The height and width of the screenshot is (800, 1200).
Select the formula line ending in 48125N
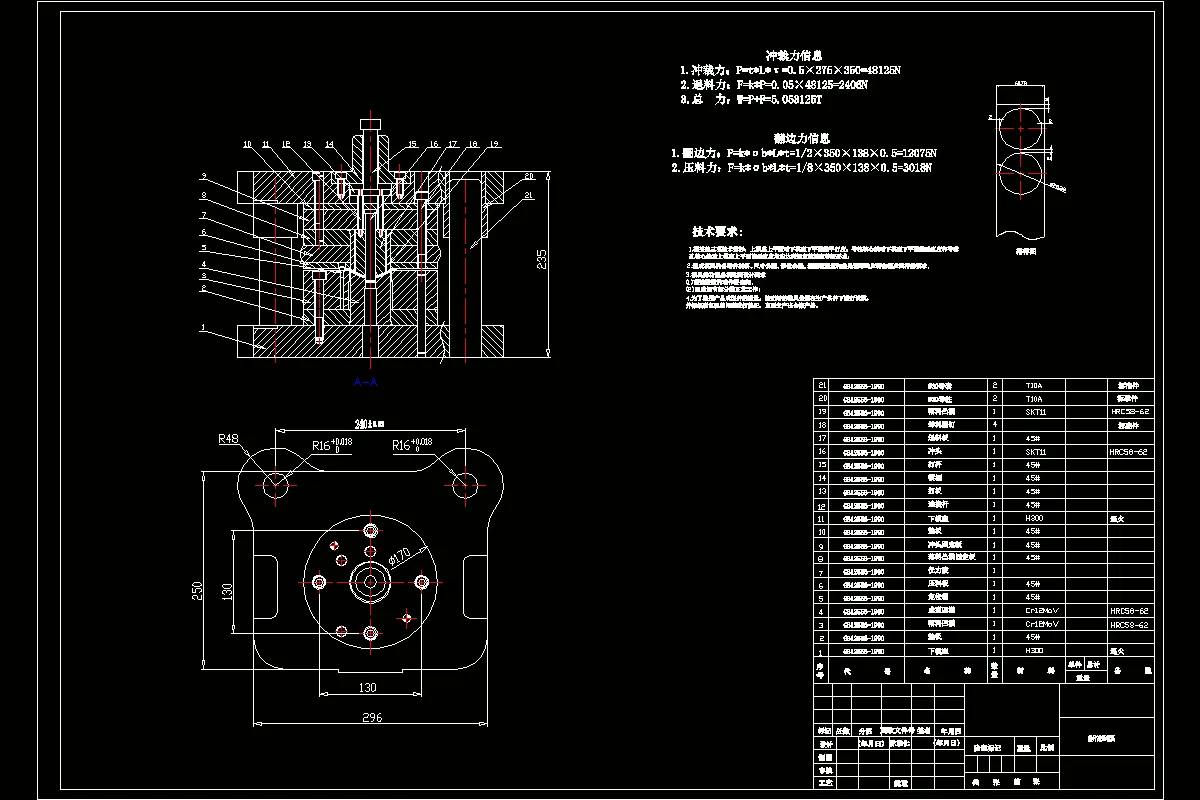click(x=790, y=71)
